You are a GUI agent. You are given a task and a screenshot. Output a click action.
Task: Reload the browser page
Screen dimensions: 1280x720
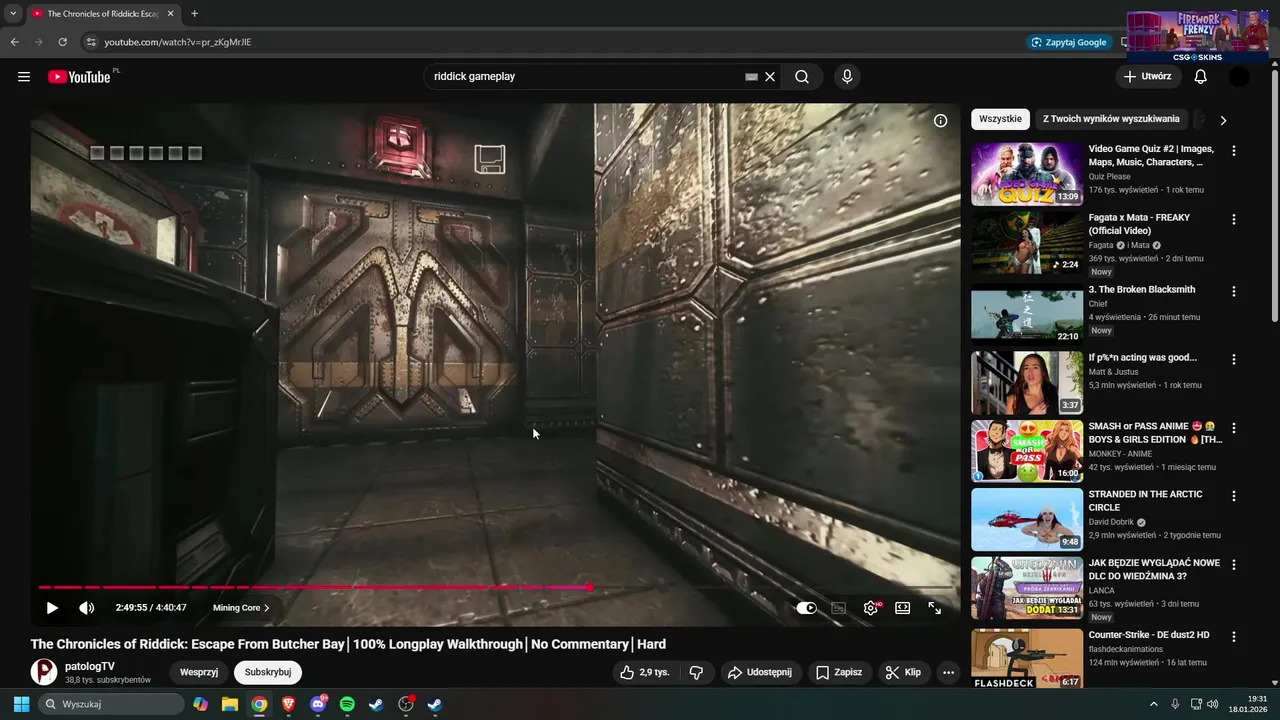62,42
